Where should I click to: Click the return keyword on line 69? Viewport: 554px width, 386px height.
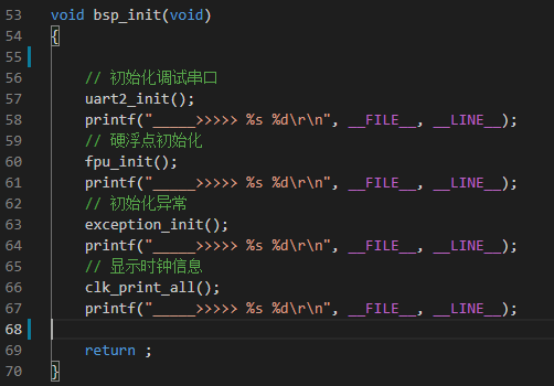(110, 351)
